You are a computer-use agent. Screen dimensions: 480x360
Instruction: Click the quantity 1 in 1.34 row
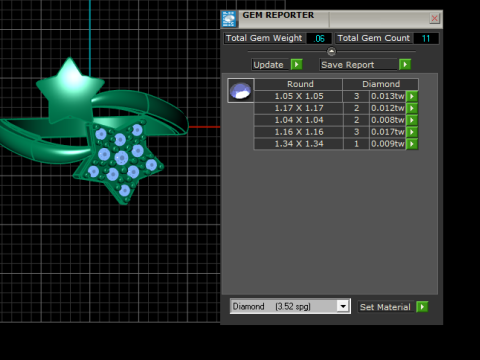pyautogui.click(x=356, y=144)
